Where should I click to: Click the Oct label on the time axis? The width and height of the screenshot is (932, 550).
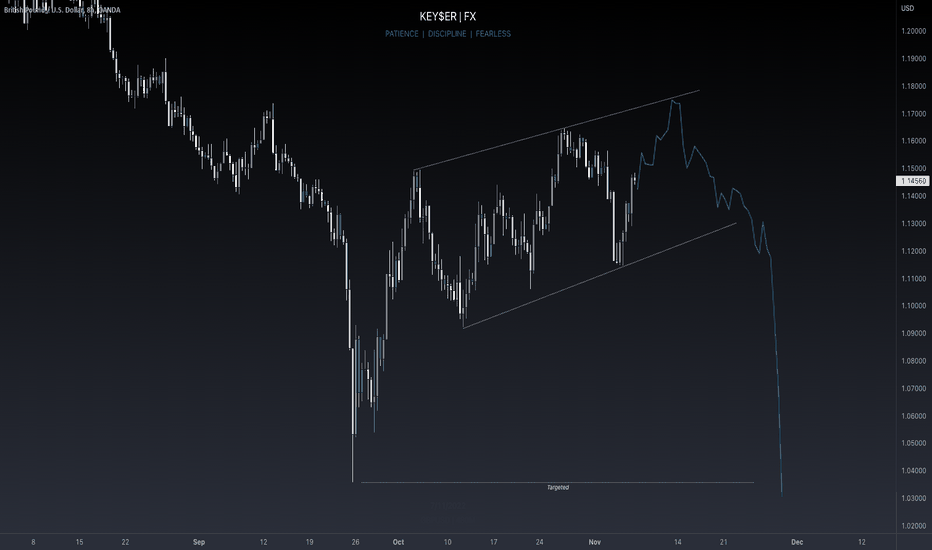pos(398,542)
